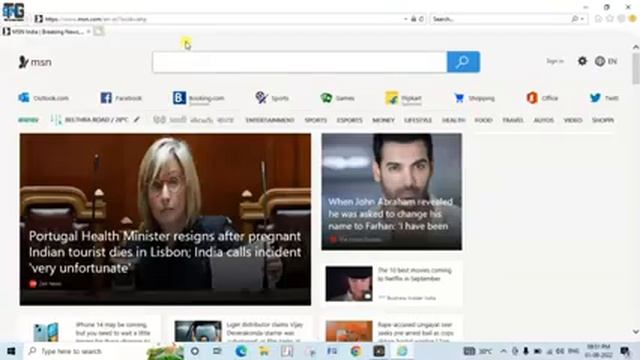This screenshot has width=640, height=360.
Task: Open Task View icon on taskbar
Action: click(217, 351)
